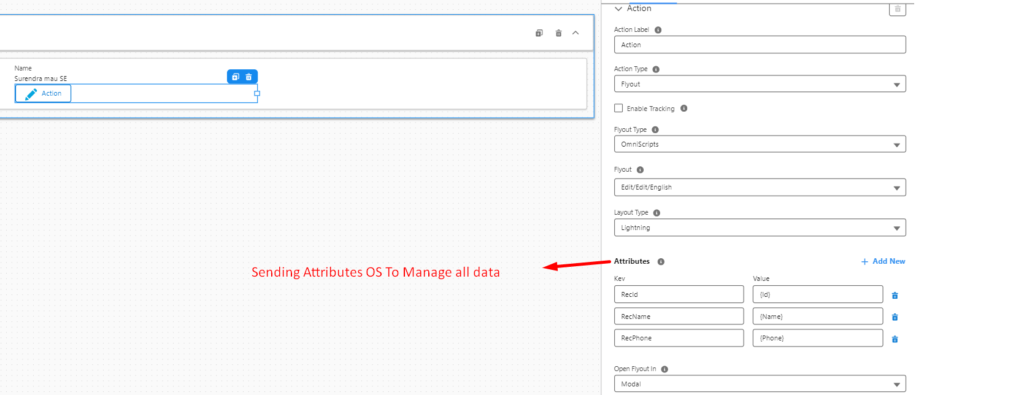This screenshot has height=395, width=1024.
Task: Enable the Enable Tracking checkbox
Action: (618, 108)
